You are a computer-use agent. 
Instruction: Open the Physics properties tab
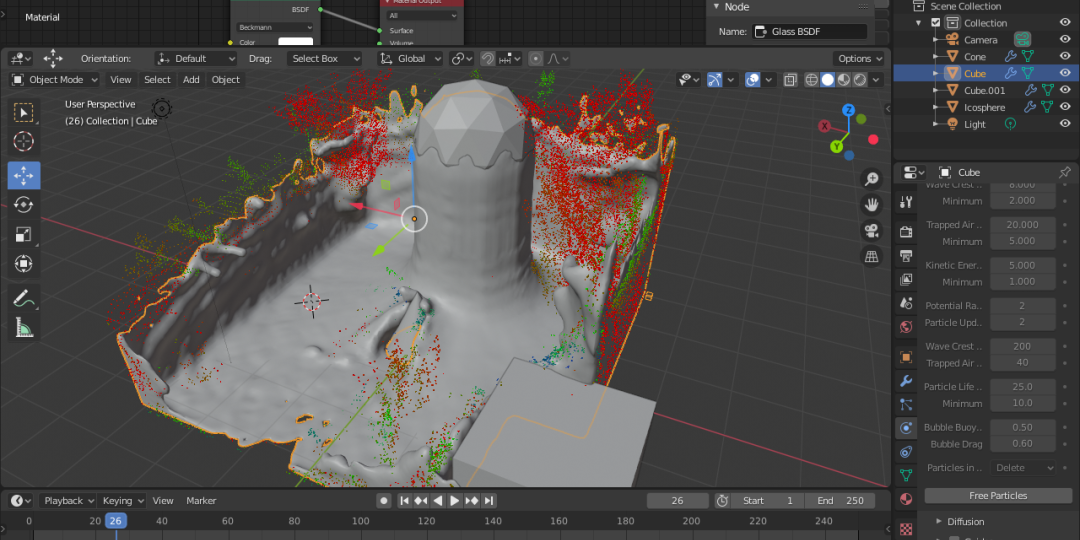[x=906, y=428]
